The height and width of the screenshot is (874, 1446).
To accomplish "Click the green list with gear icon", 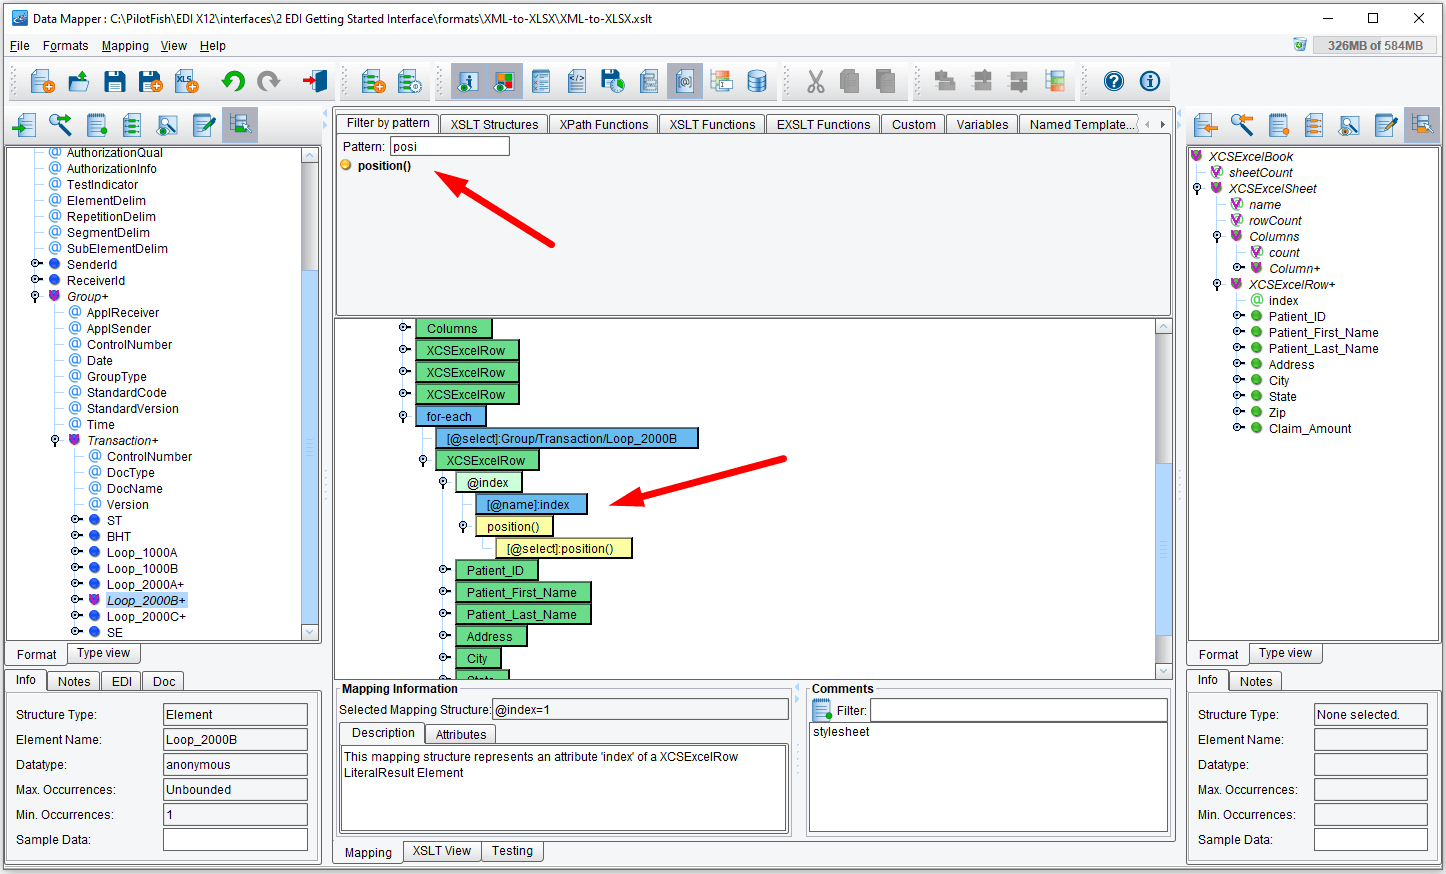I will click(x=409, y=81).
